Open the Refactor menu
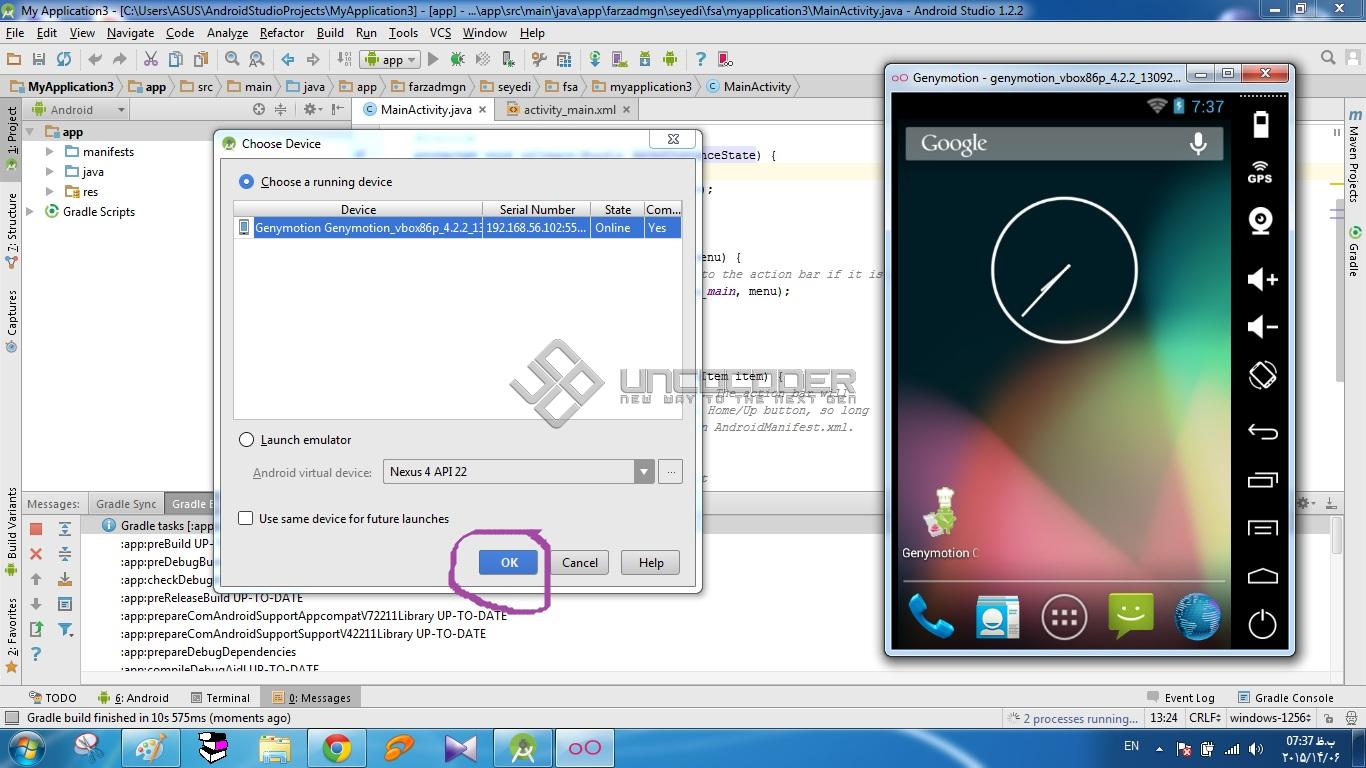Screen dimensions: 1366x768 (x=282, y=33)
